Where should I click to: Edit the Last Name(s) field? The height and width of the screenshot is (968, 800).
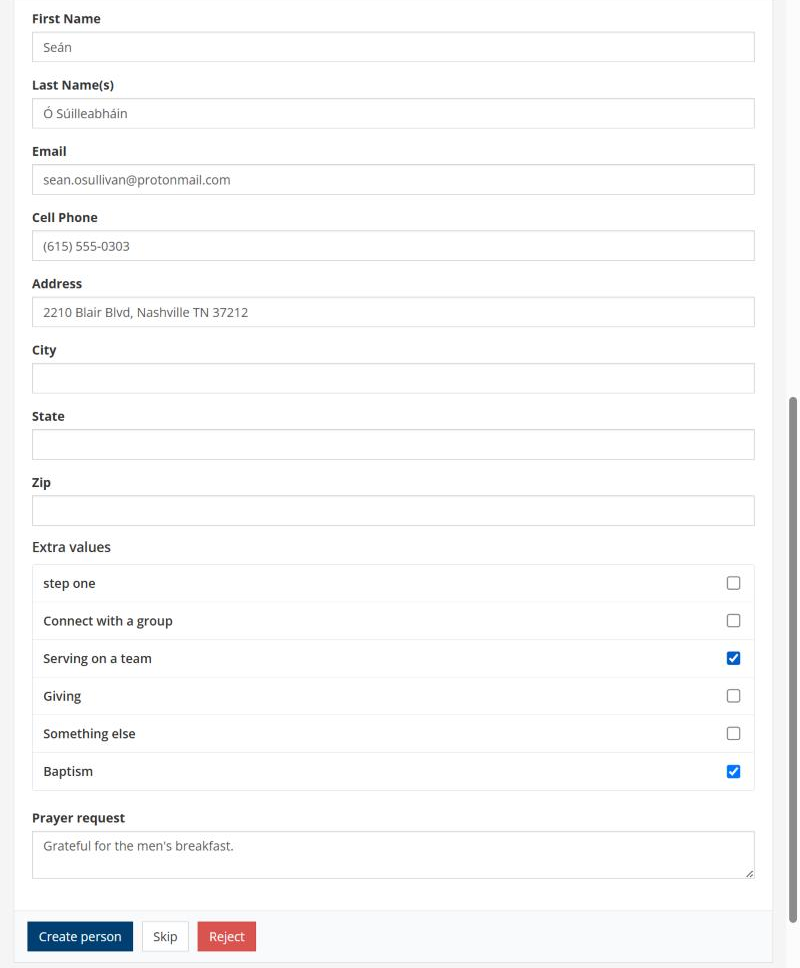click(393, 114)
